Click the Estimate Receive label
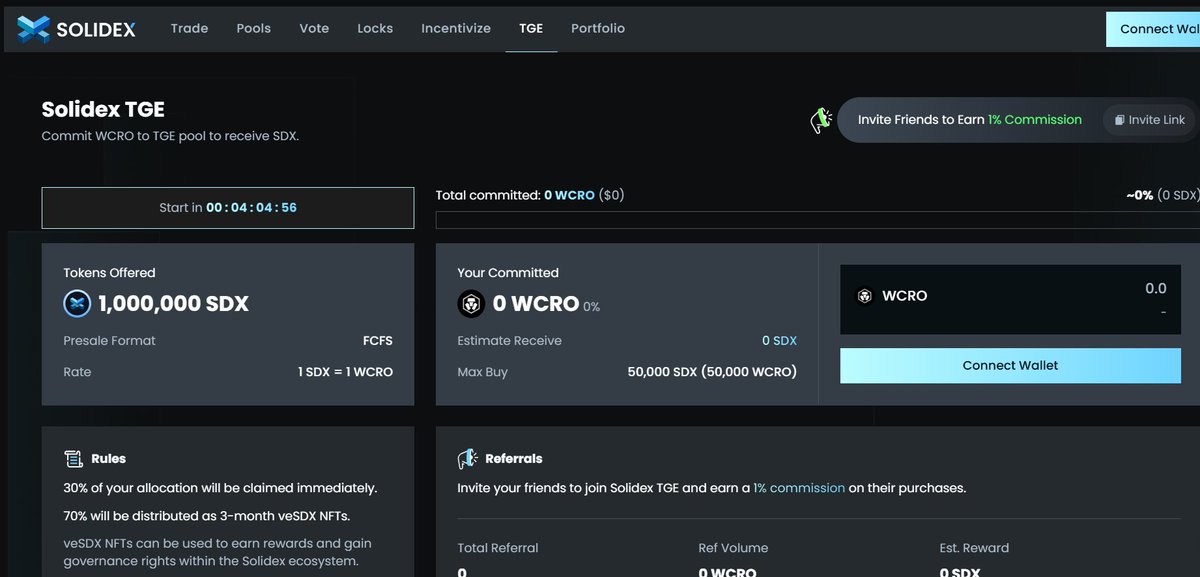Image resolution: width=1200 pixels, height=577 pixels. point(510,341)
